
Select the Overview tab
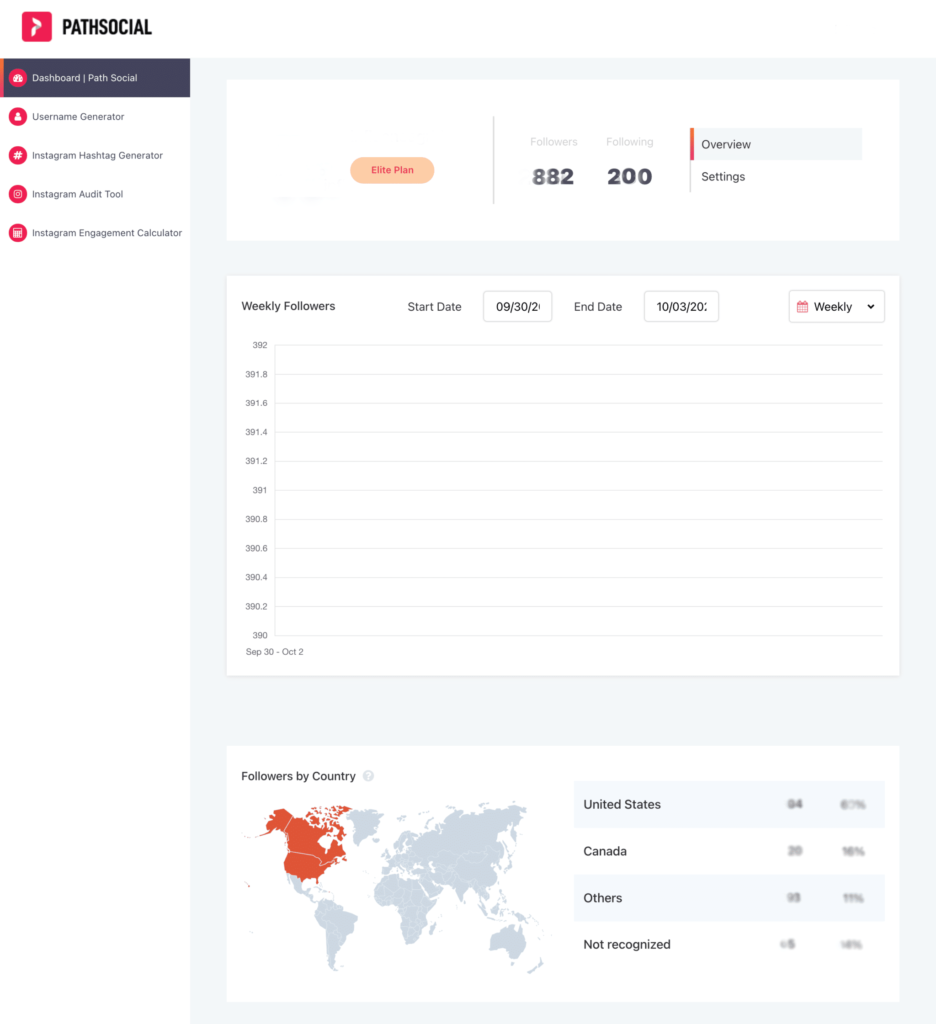(725, 144)
